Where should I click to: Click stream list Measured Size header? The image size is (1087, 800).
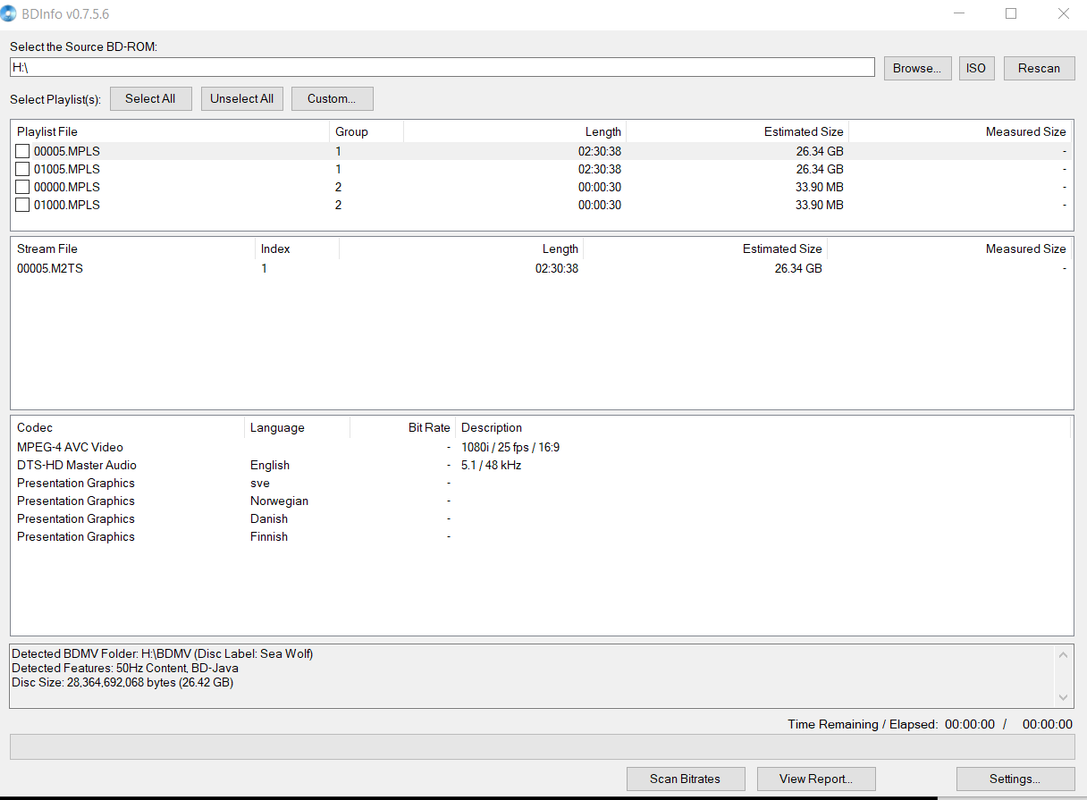(950, 249)
